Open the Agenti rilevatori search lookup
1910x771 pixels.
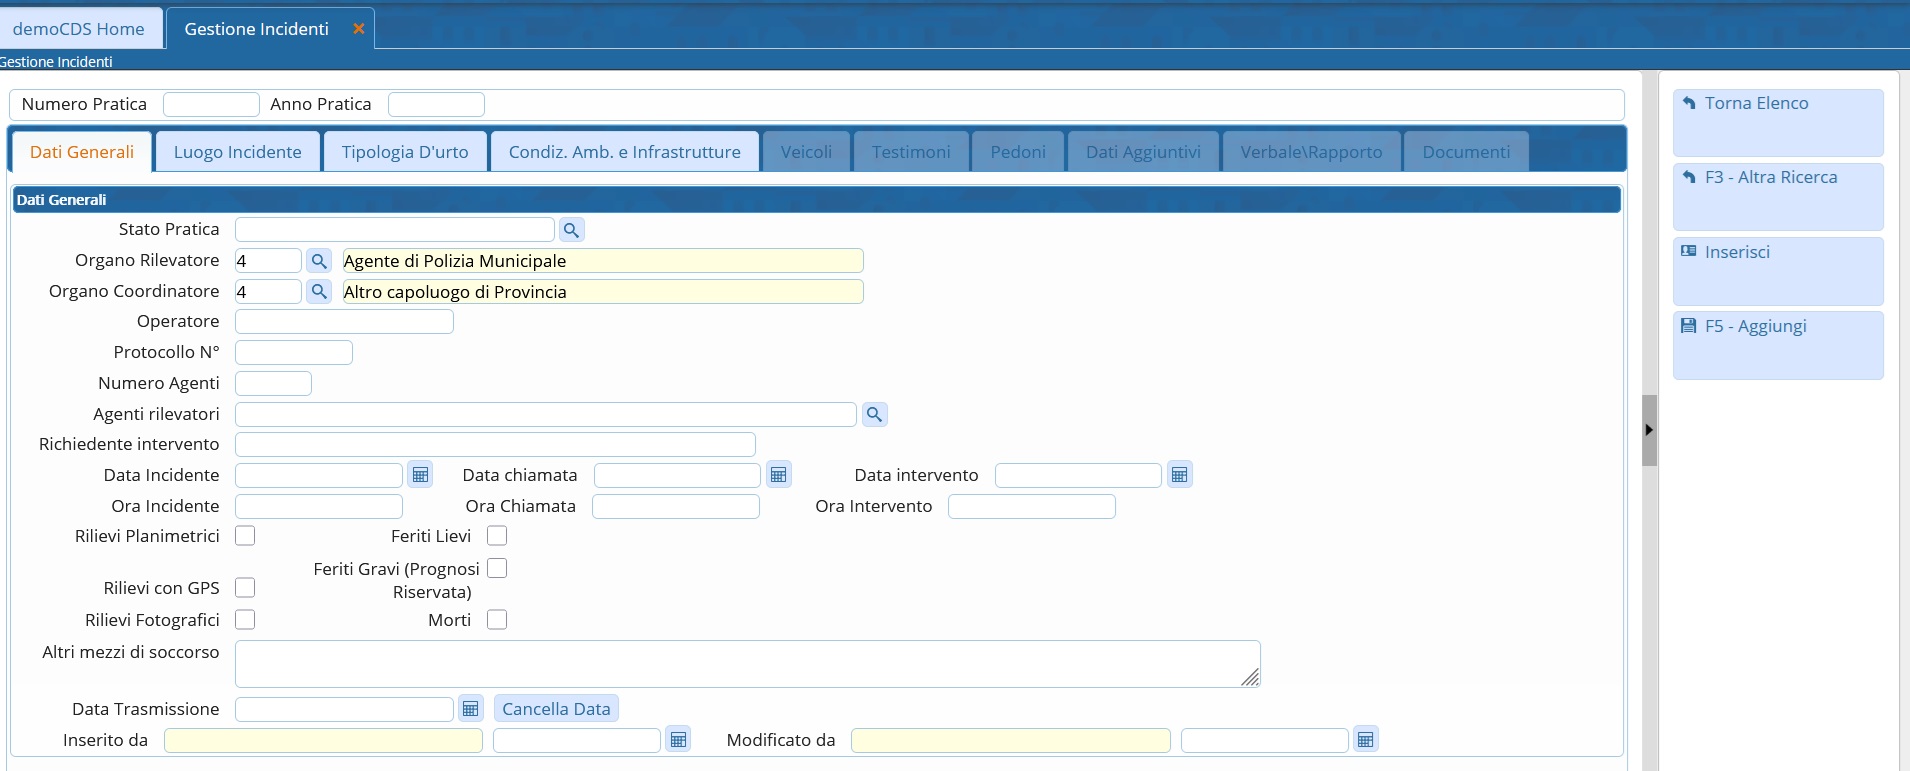(x=874, y=414)
